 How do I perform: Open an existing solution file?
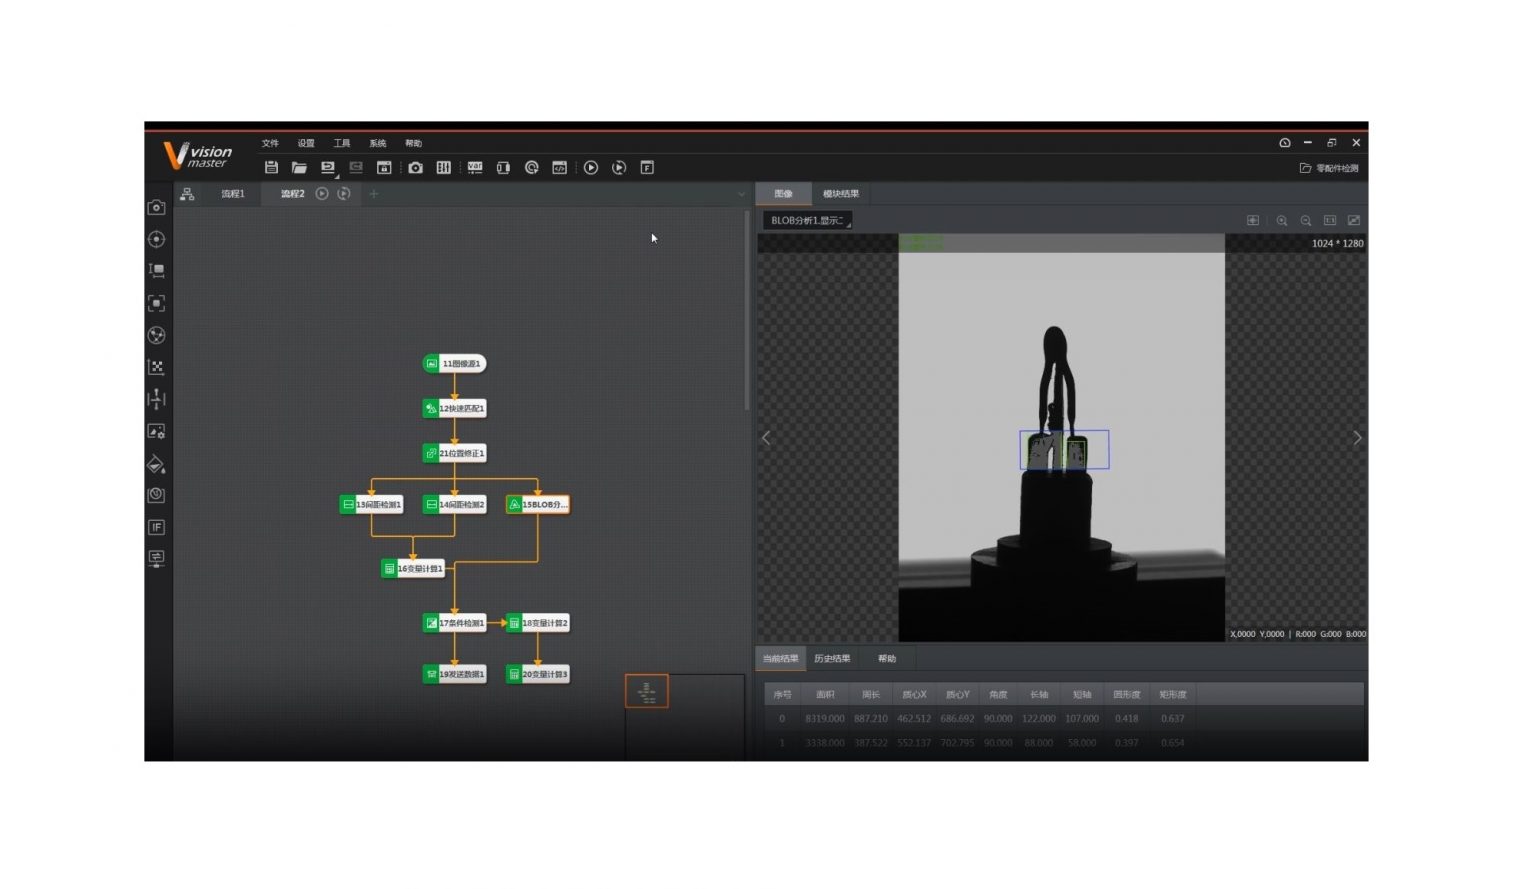(300, 167)
